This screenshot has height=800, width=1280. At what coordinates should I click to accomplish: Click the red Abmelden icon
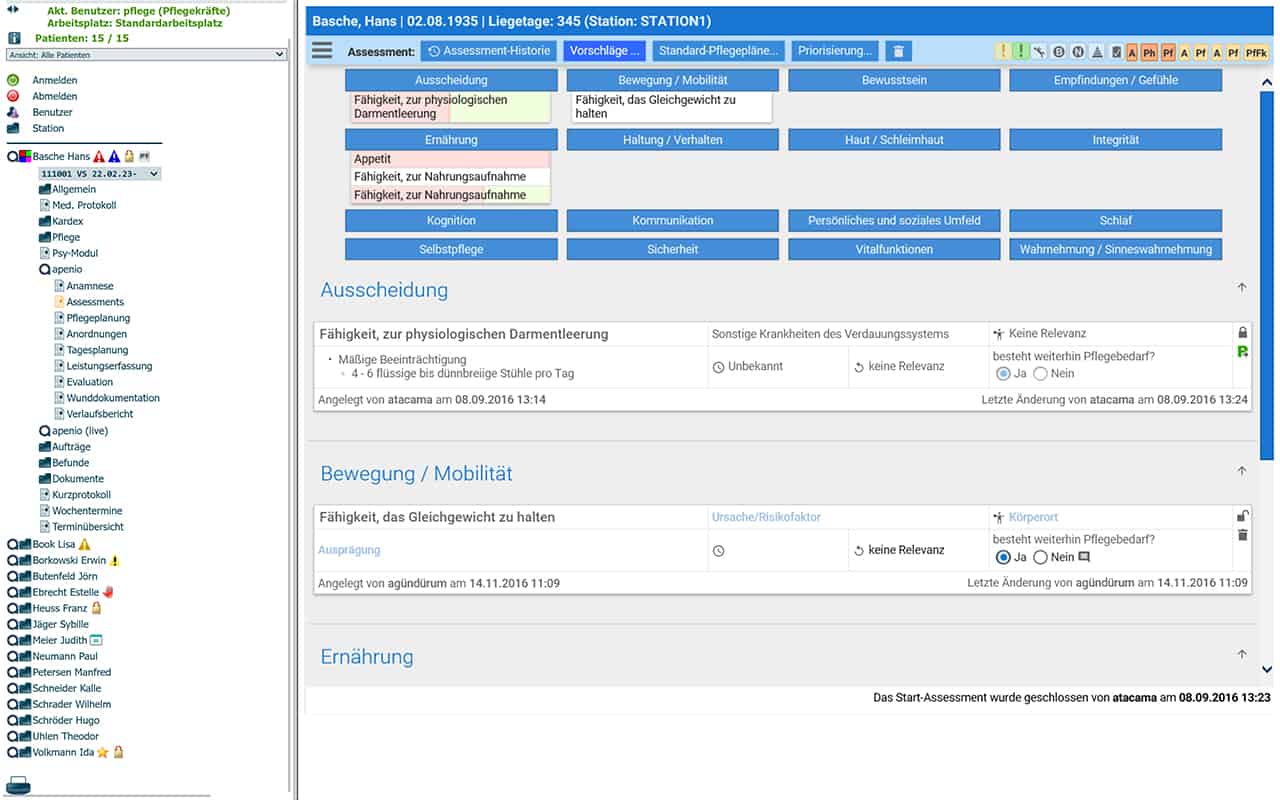pyautogui.click(x=13, y=96)
